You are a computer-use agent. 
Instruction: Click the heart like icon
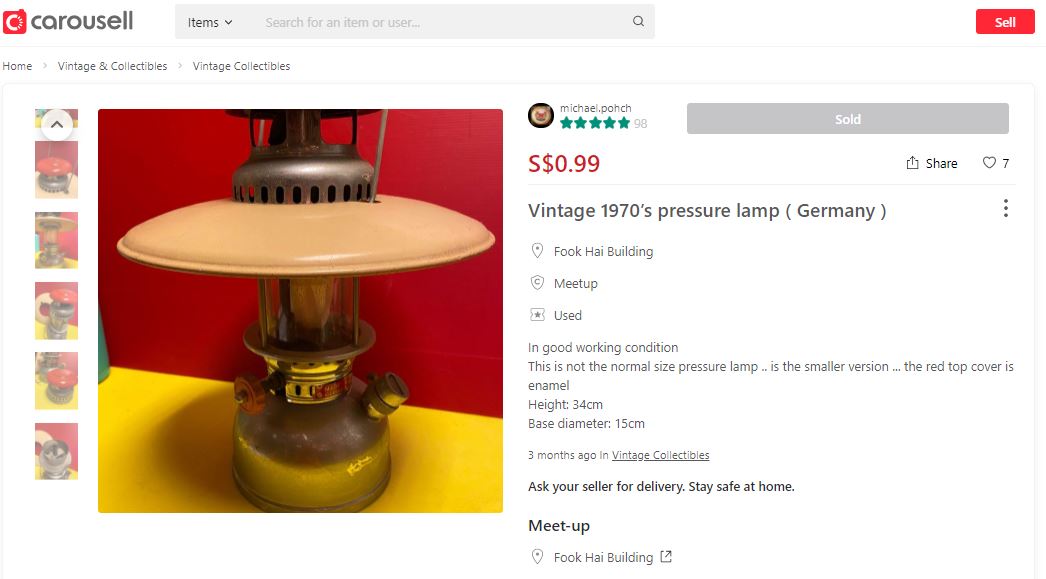pyautogui.click(x=989, y=163)
